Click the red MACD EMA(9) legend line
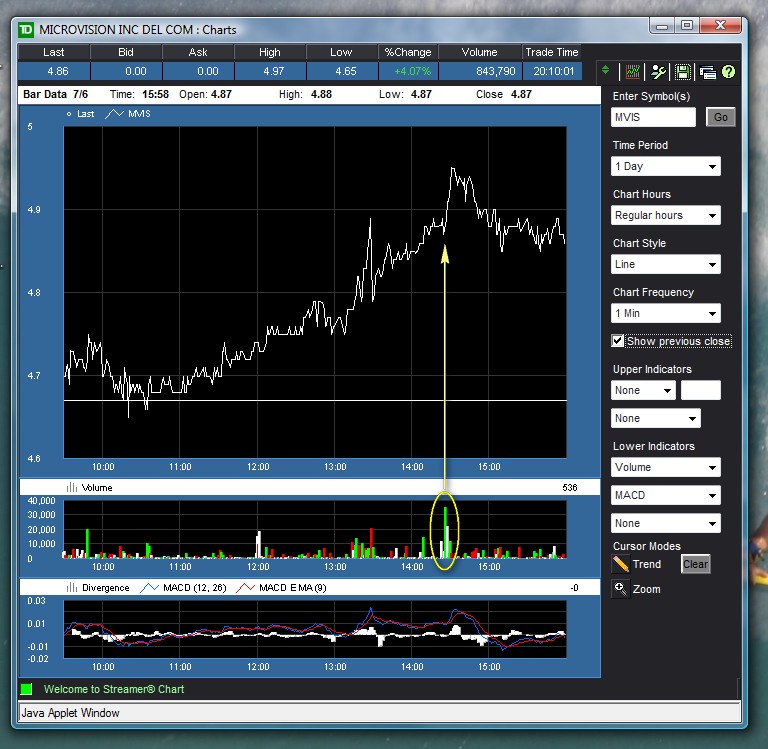 click(245, 587)
